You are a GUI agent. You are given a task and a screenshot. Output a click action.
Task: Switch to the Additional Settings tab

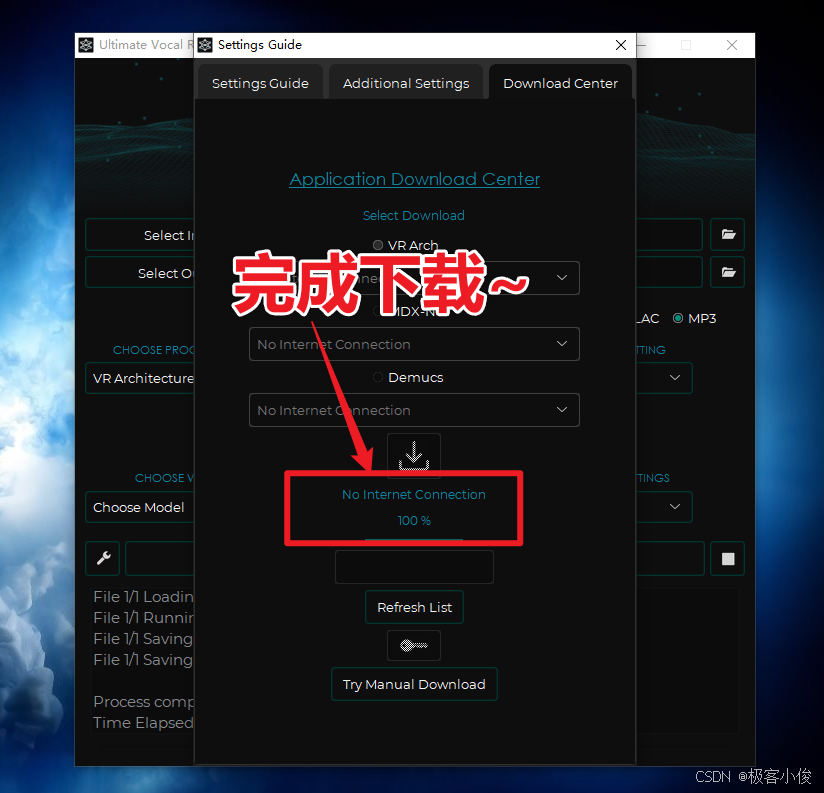[406, 83]
